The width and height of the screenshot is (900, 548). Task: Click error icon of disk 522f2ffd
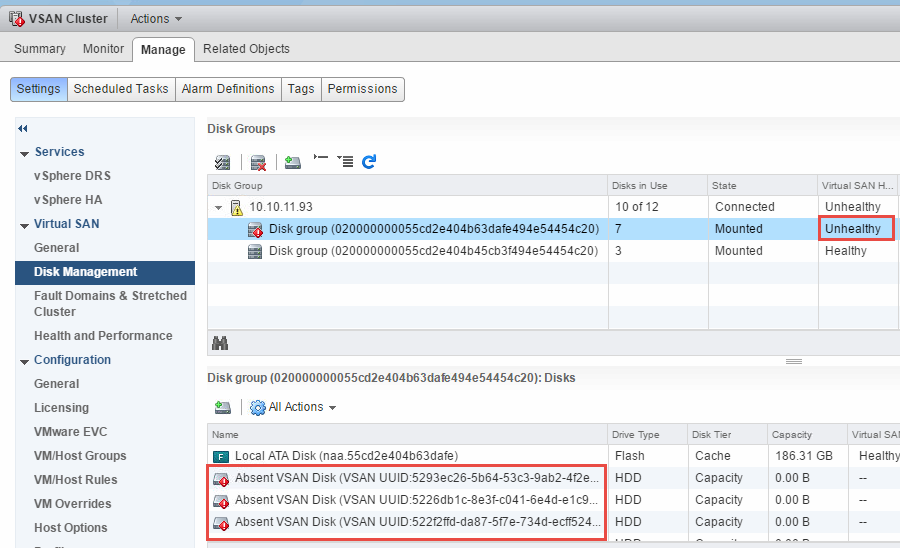(221, 523)
